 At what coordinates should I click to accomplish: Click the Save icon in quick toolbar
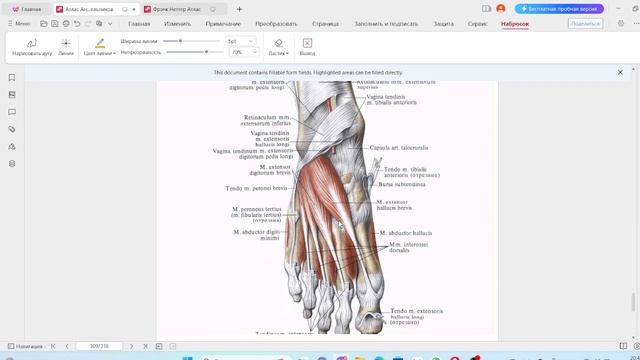click(55, 24)
